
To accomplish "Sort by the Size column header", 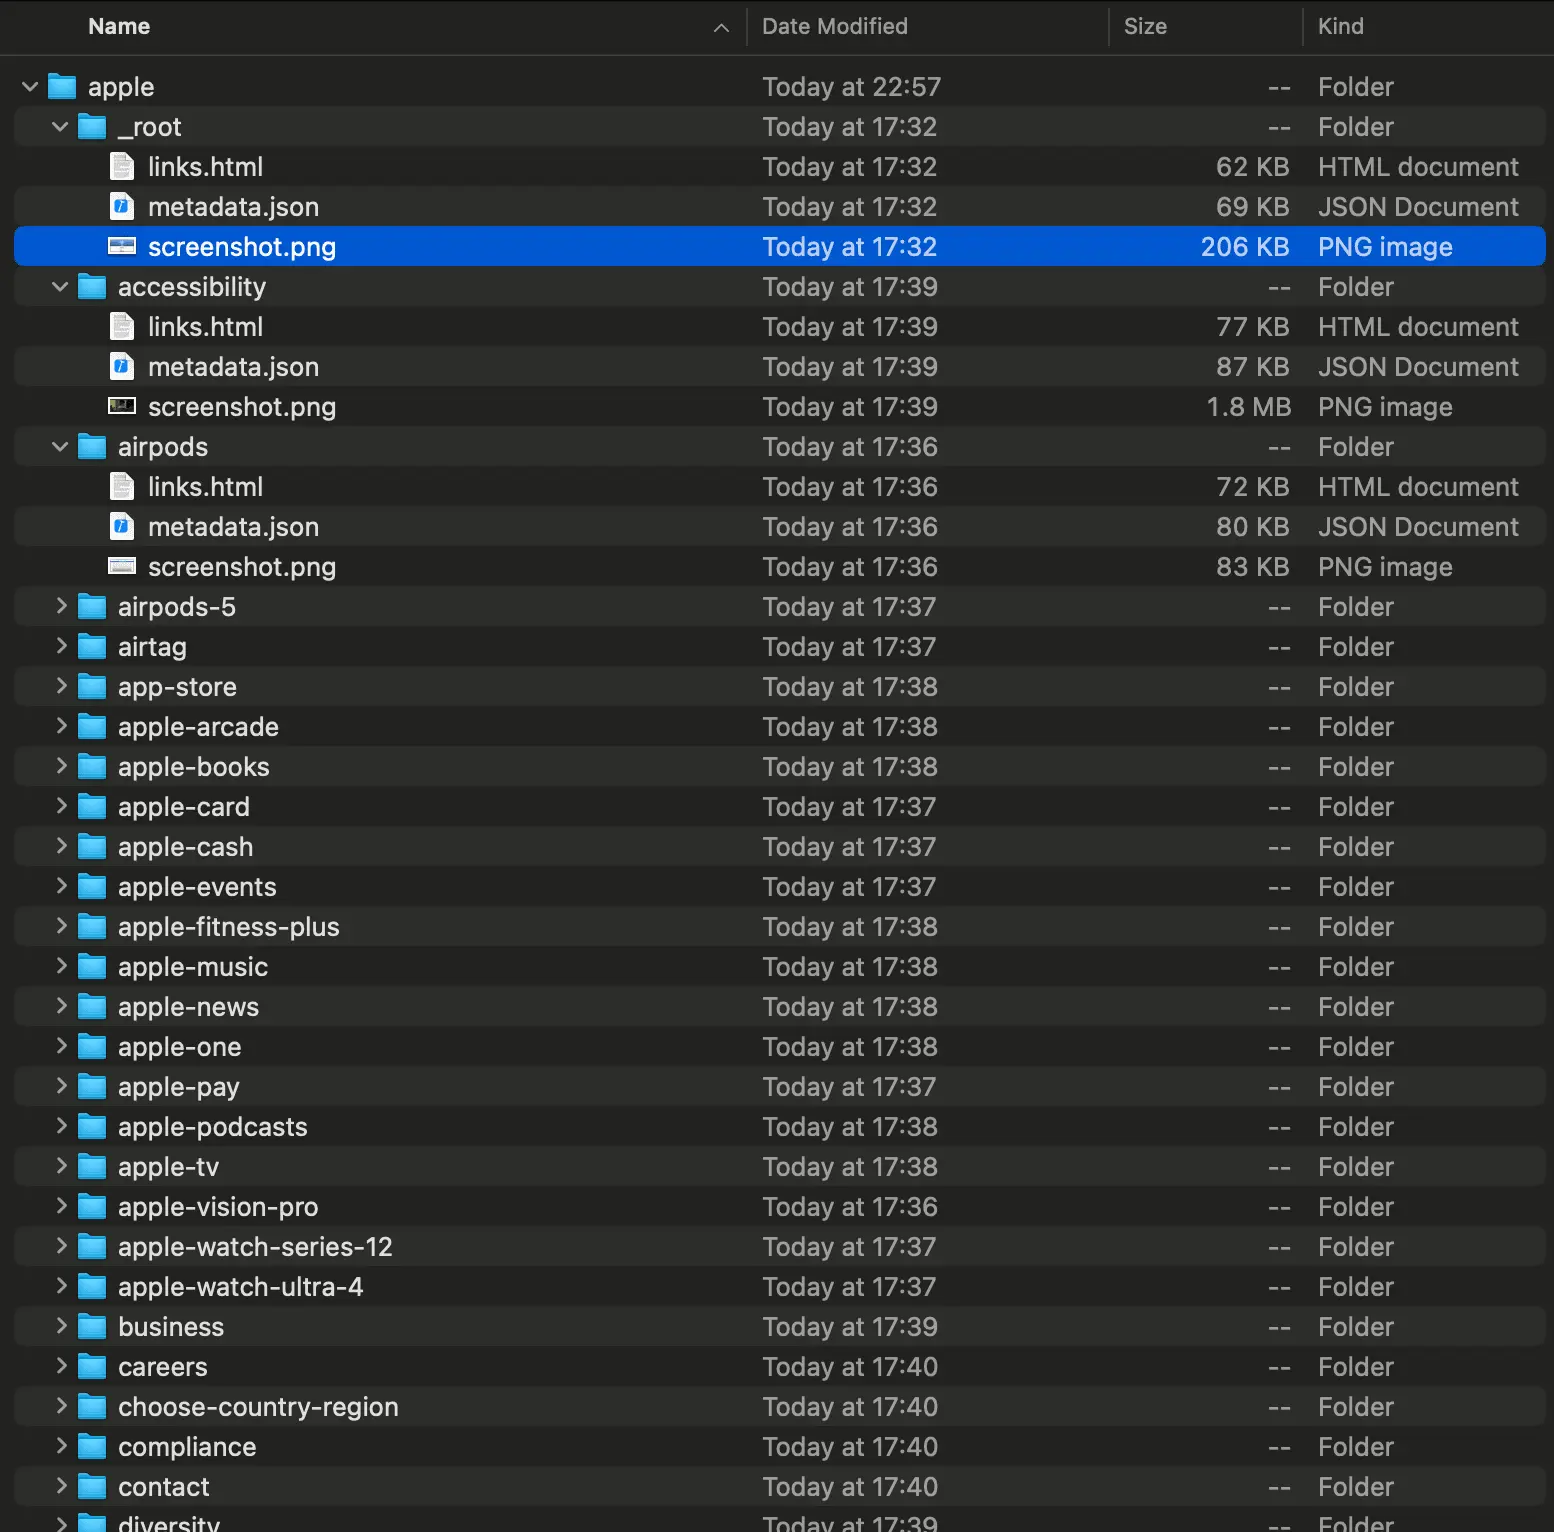I will (x=1145, y=27).
